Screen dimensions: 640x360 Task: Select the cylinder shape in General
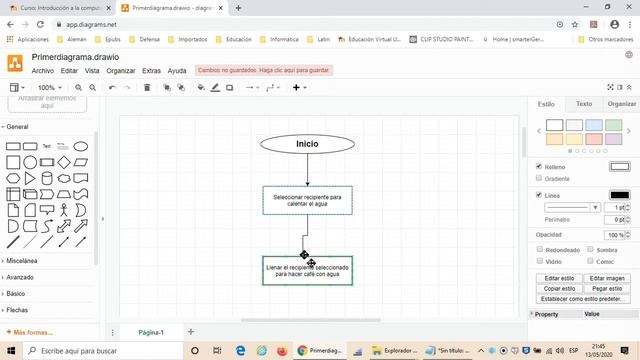pyautogui.click(x=47, y=178)
